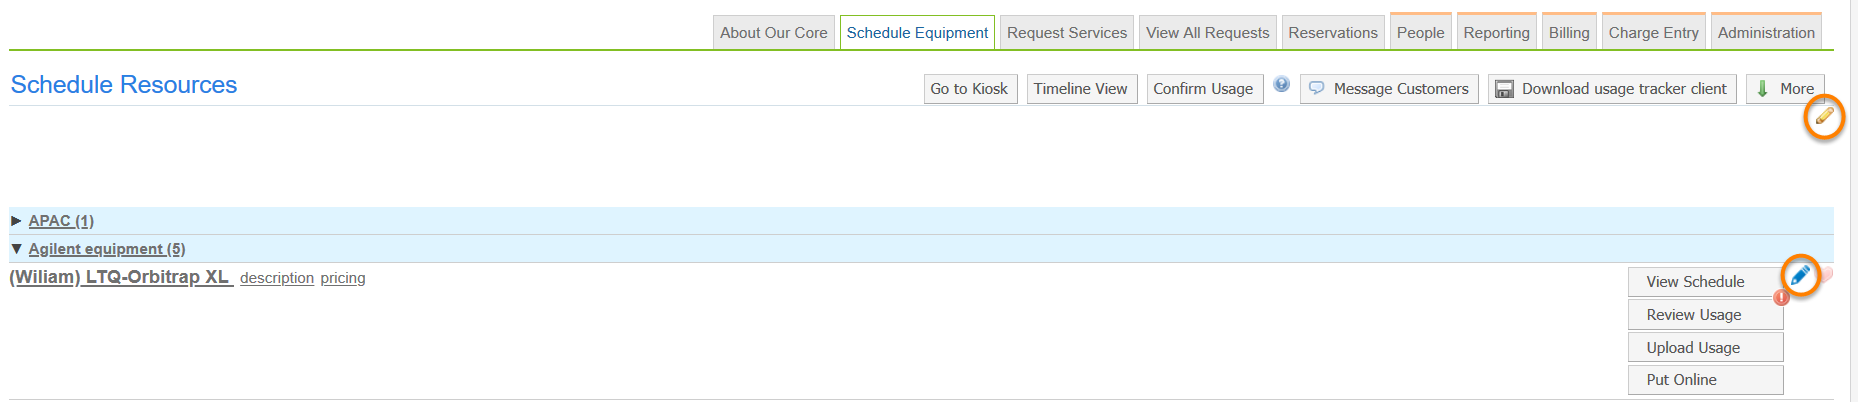Screen dimensions: 1858x402
Task: Open the pricing link for LTQ-Orbitrap XL
Action: [343, 278]
